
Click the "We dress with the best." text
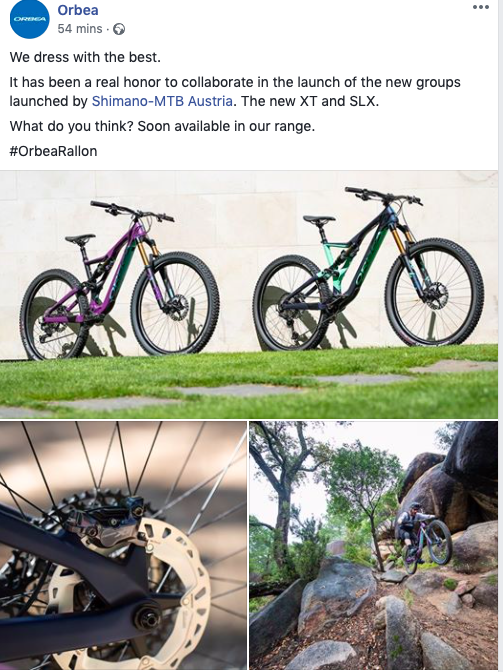85,57
